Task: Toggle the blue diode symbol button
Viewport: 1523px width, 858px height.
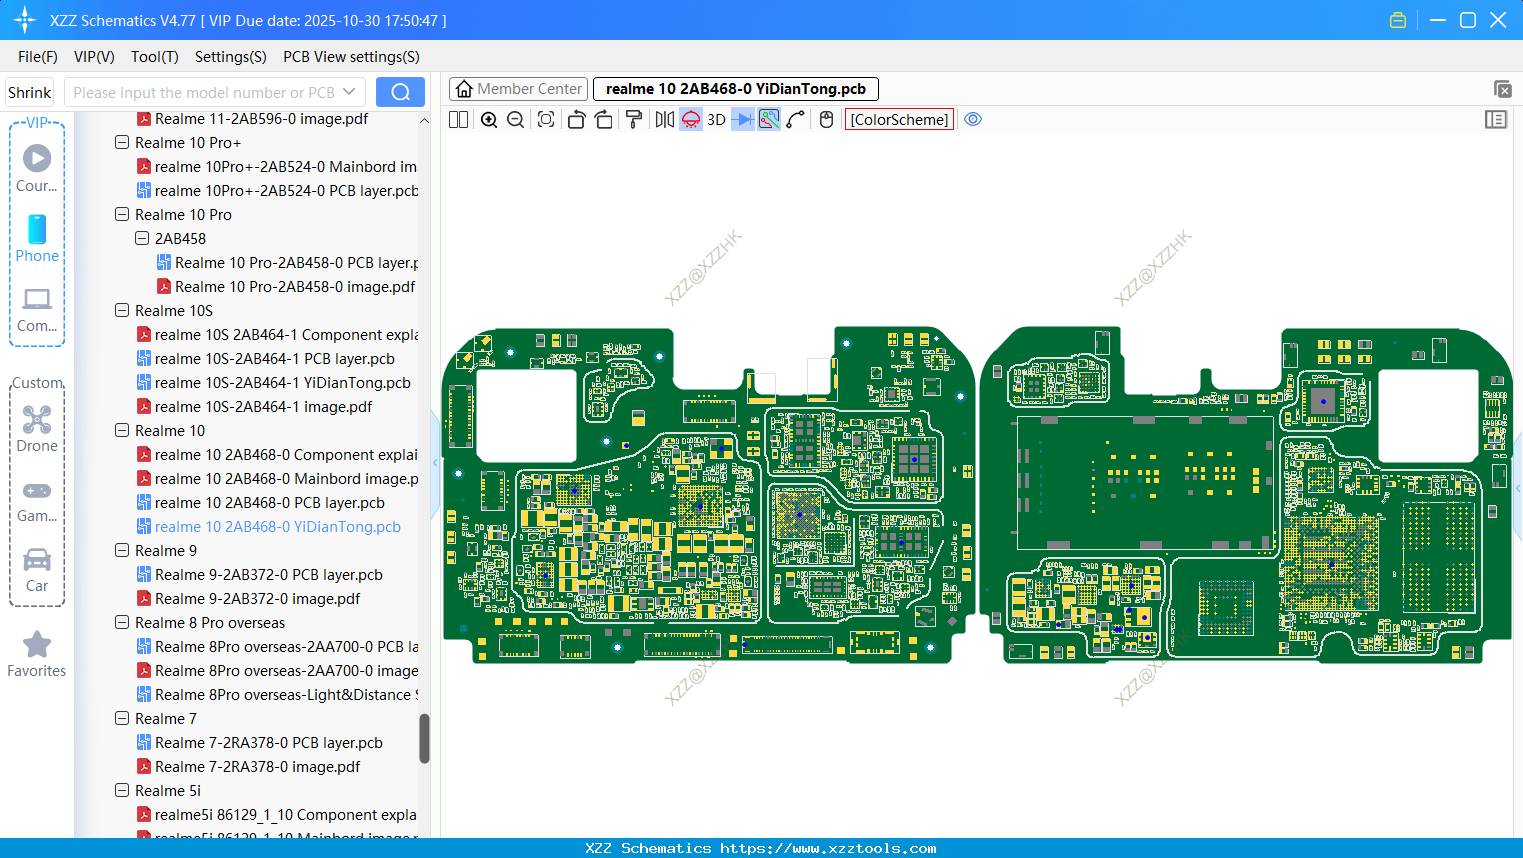Action: click(742, 120)
